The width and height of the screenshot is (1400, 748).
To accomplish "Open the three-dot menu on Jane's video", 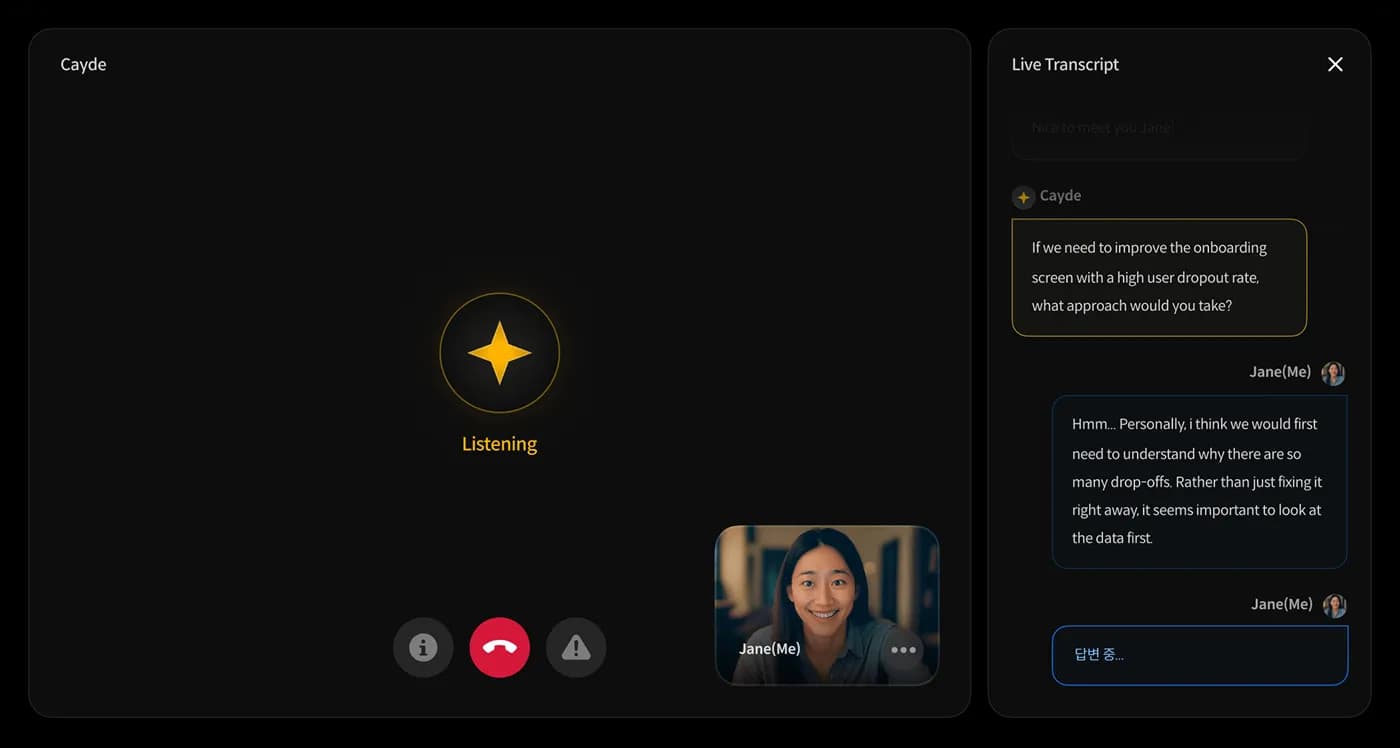I will tap(903, 650).
